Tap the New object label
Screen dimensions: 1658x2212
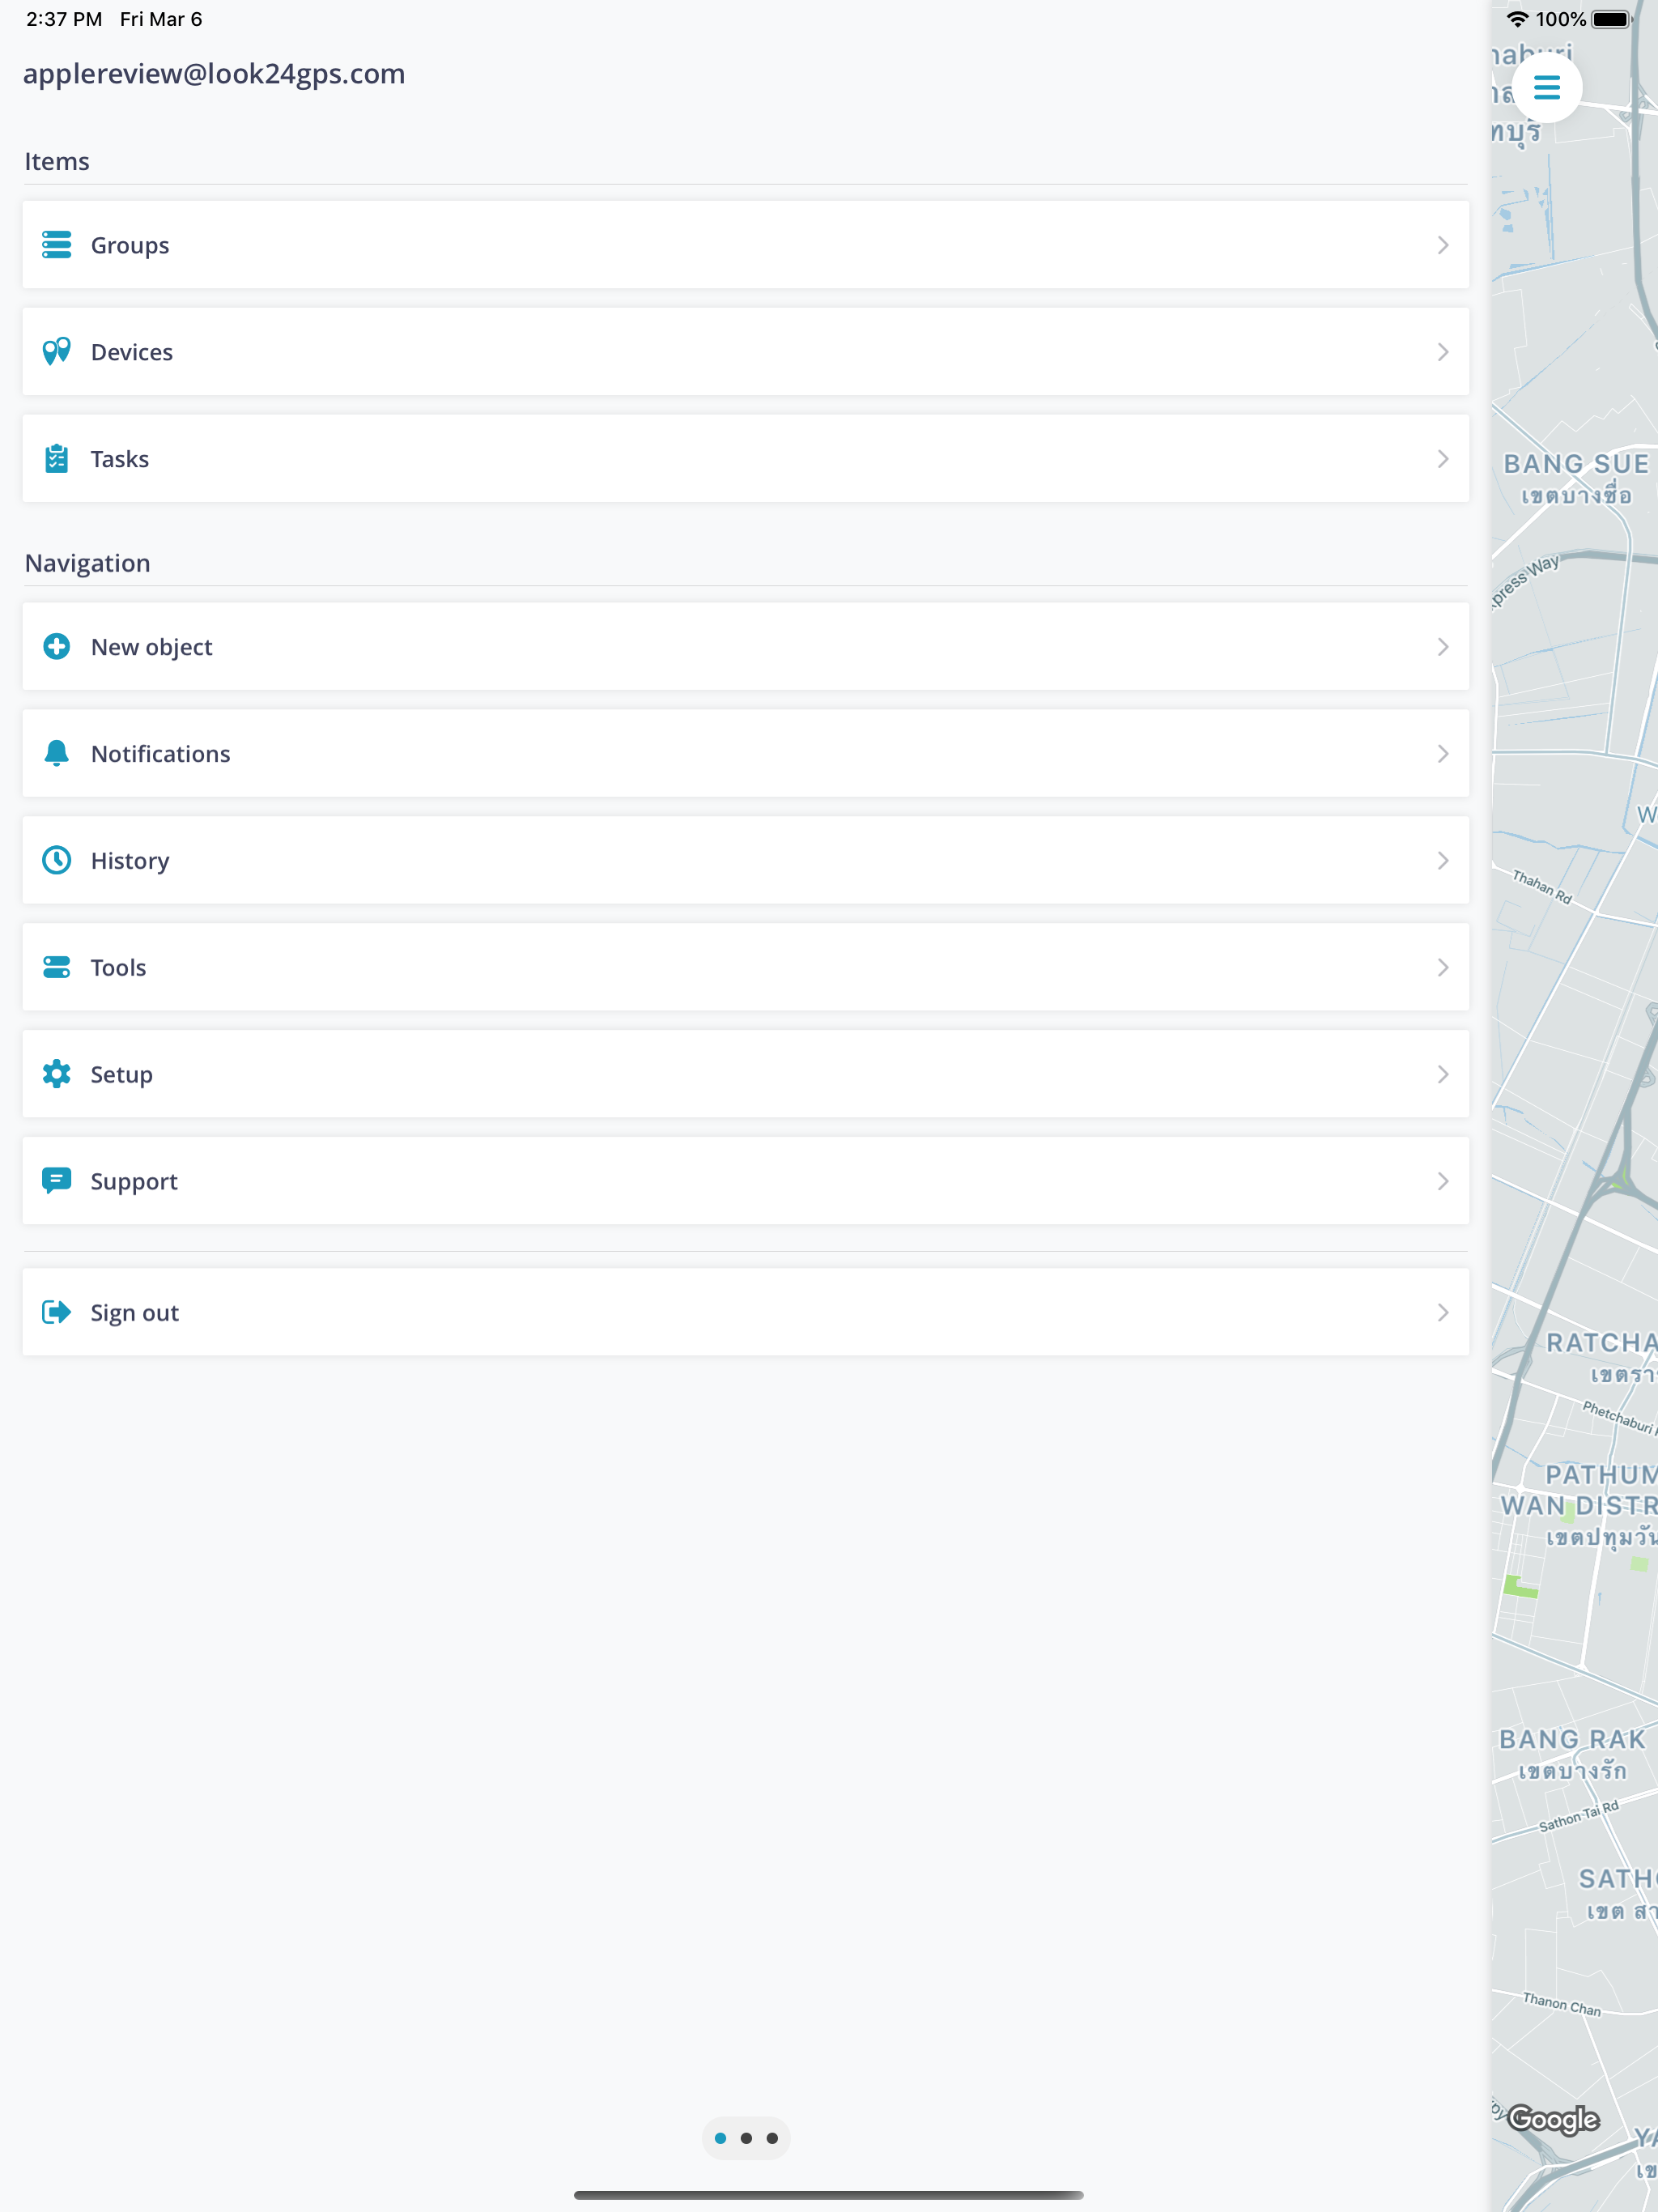[151, 647]
